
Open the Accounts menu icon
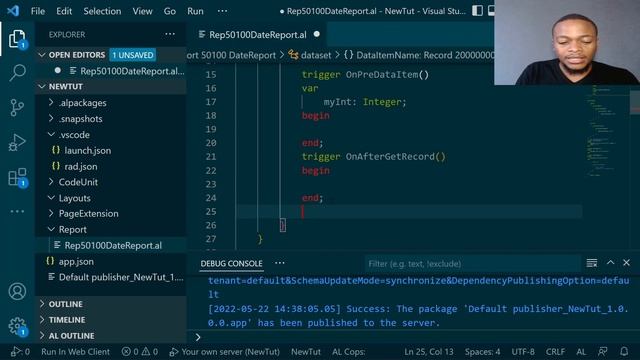pos(17,291)
